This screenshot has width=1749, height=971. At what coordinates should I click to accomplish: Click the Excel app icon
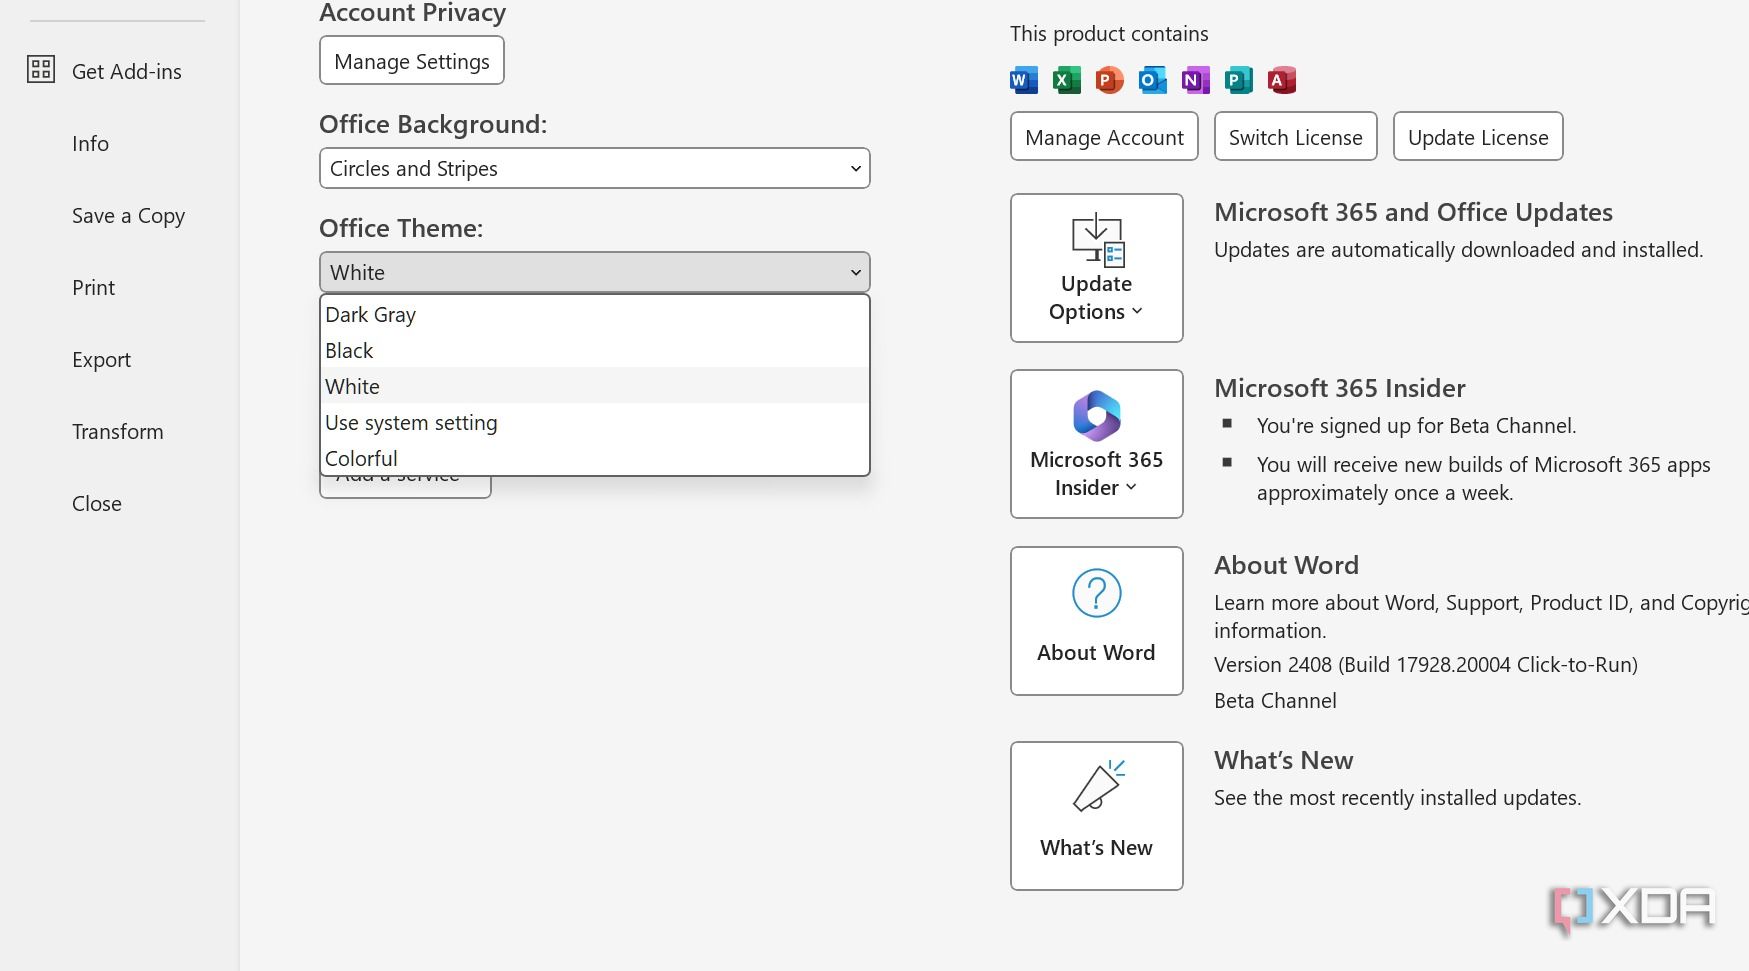click(x=1066, y=80)
